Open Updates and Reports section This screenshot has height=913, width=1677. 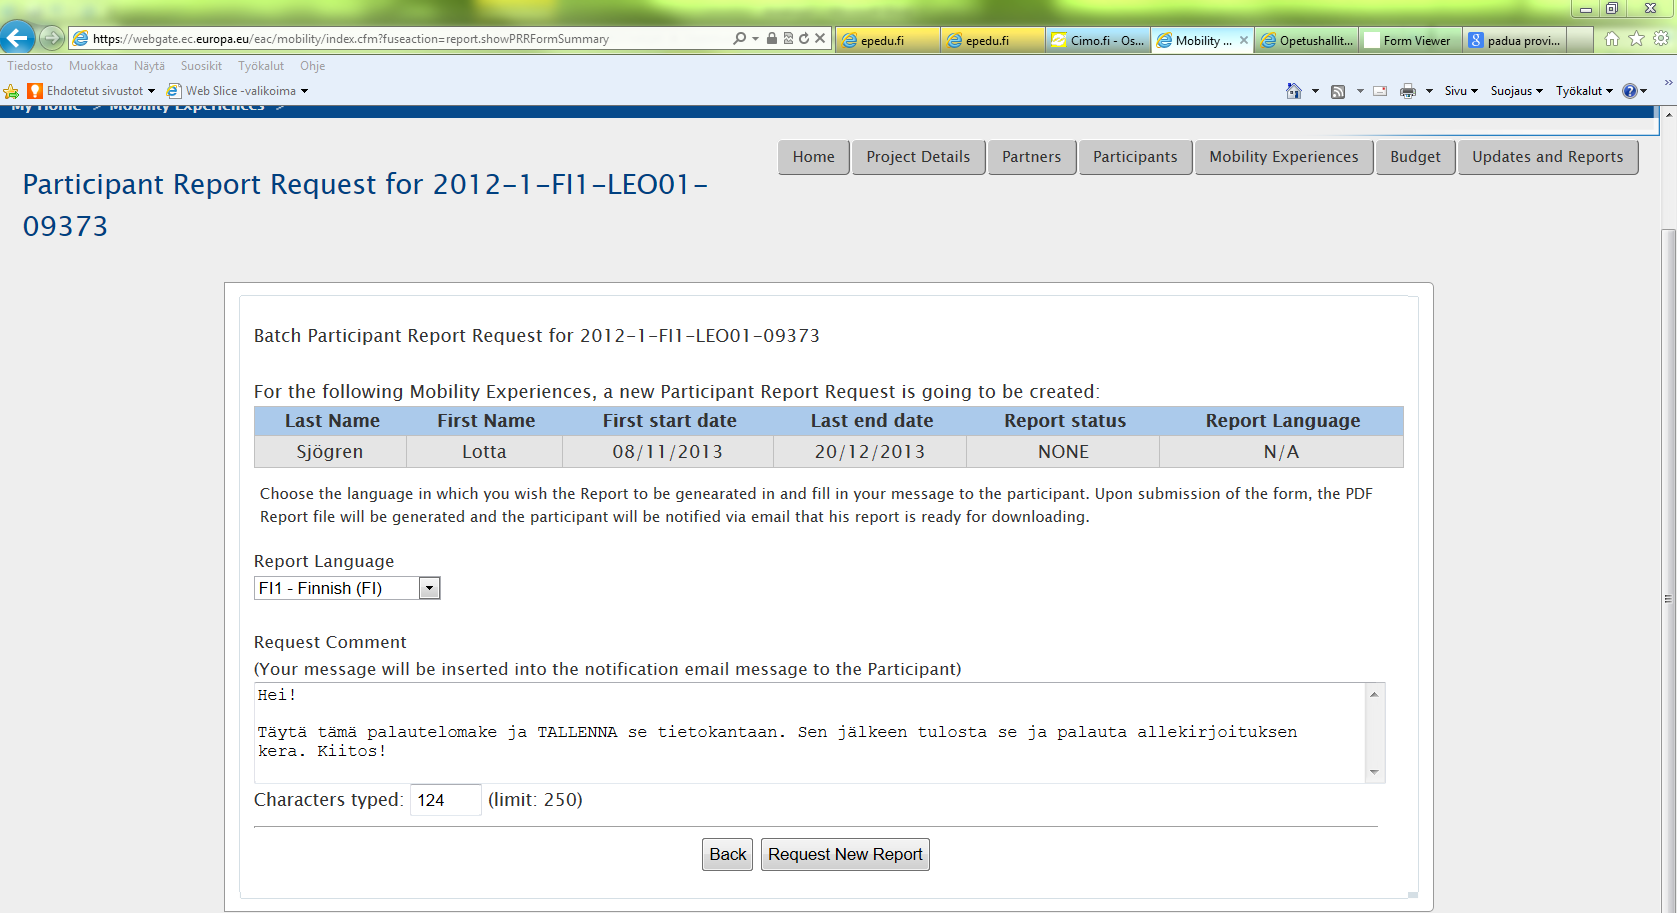1548,157
